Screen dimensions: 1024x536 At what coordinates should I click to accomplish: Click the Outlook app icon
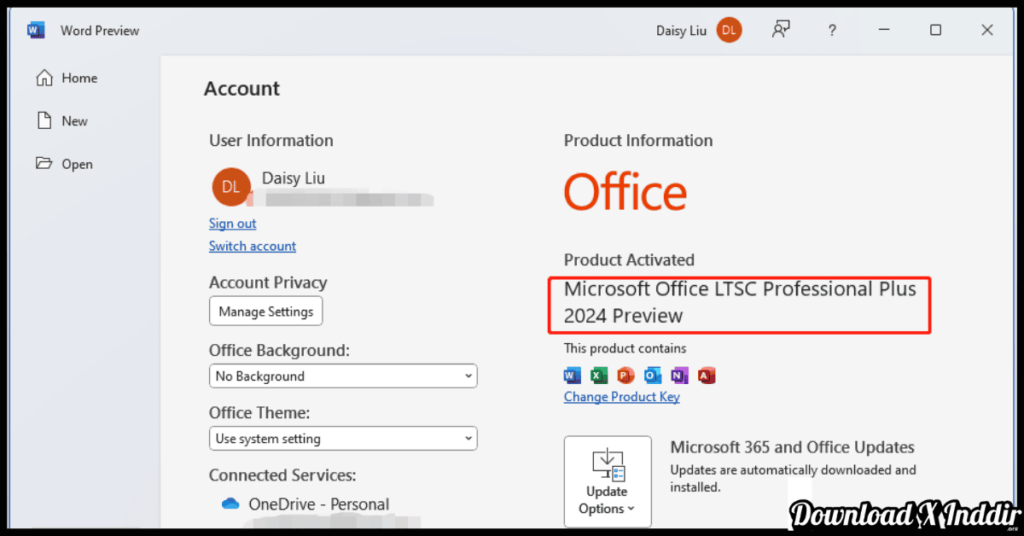tap(652, 375)
